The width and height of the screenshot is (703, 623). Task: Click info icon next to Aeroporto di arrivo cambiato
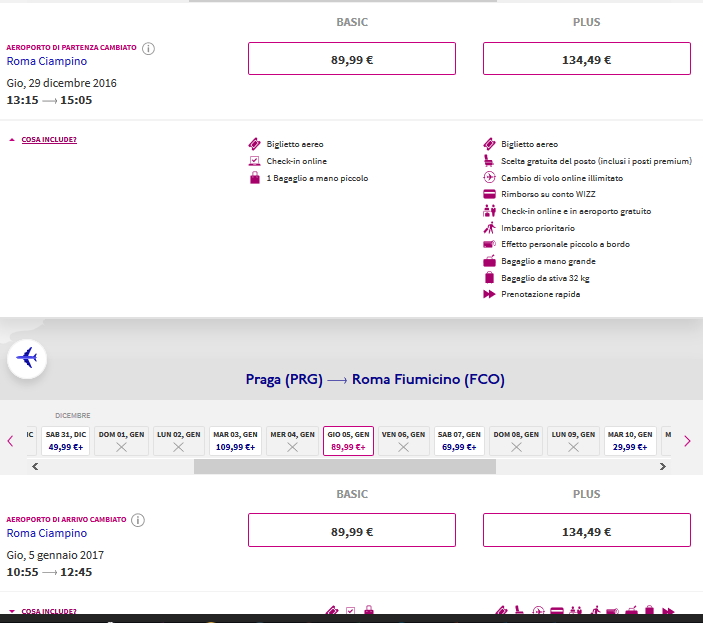[138, 520]
